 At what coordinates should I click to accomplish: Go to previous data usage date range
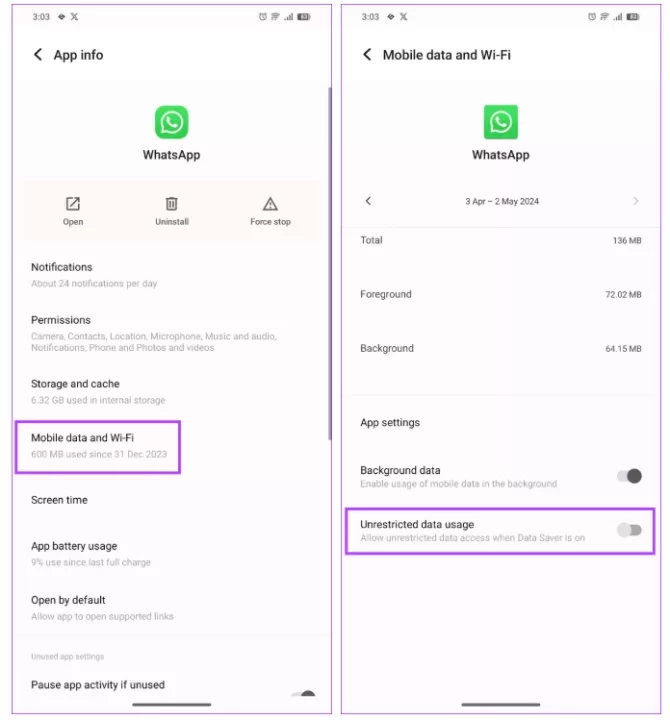tap(368, 201)
